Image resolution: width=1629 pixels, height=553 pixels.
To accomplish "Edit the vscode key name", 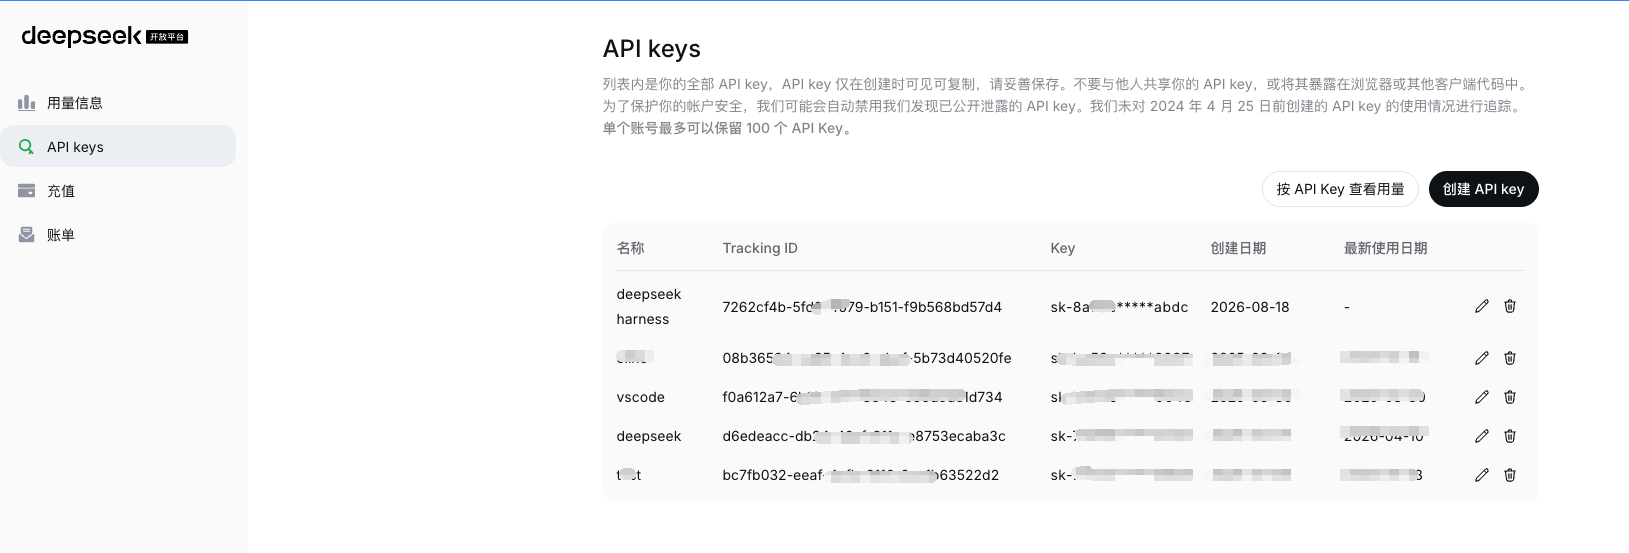I will 1482,397.
